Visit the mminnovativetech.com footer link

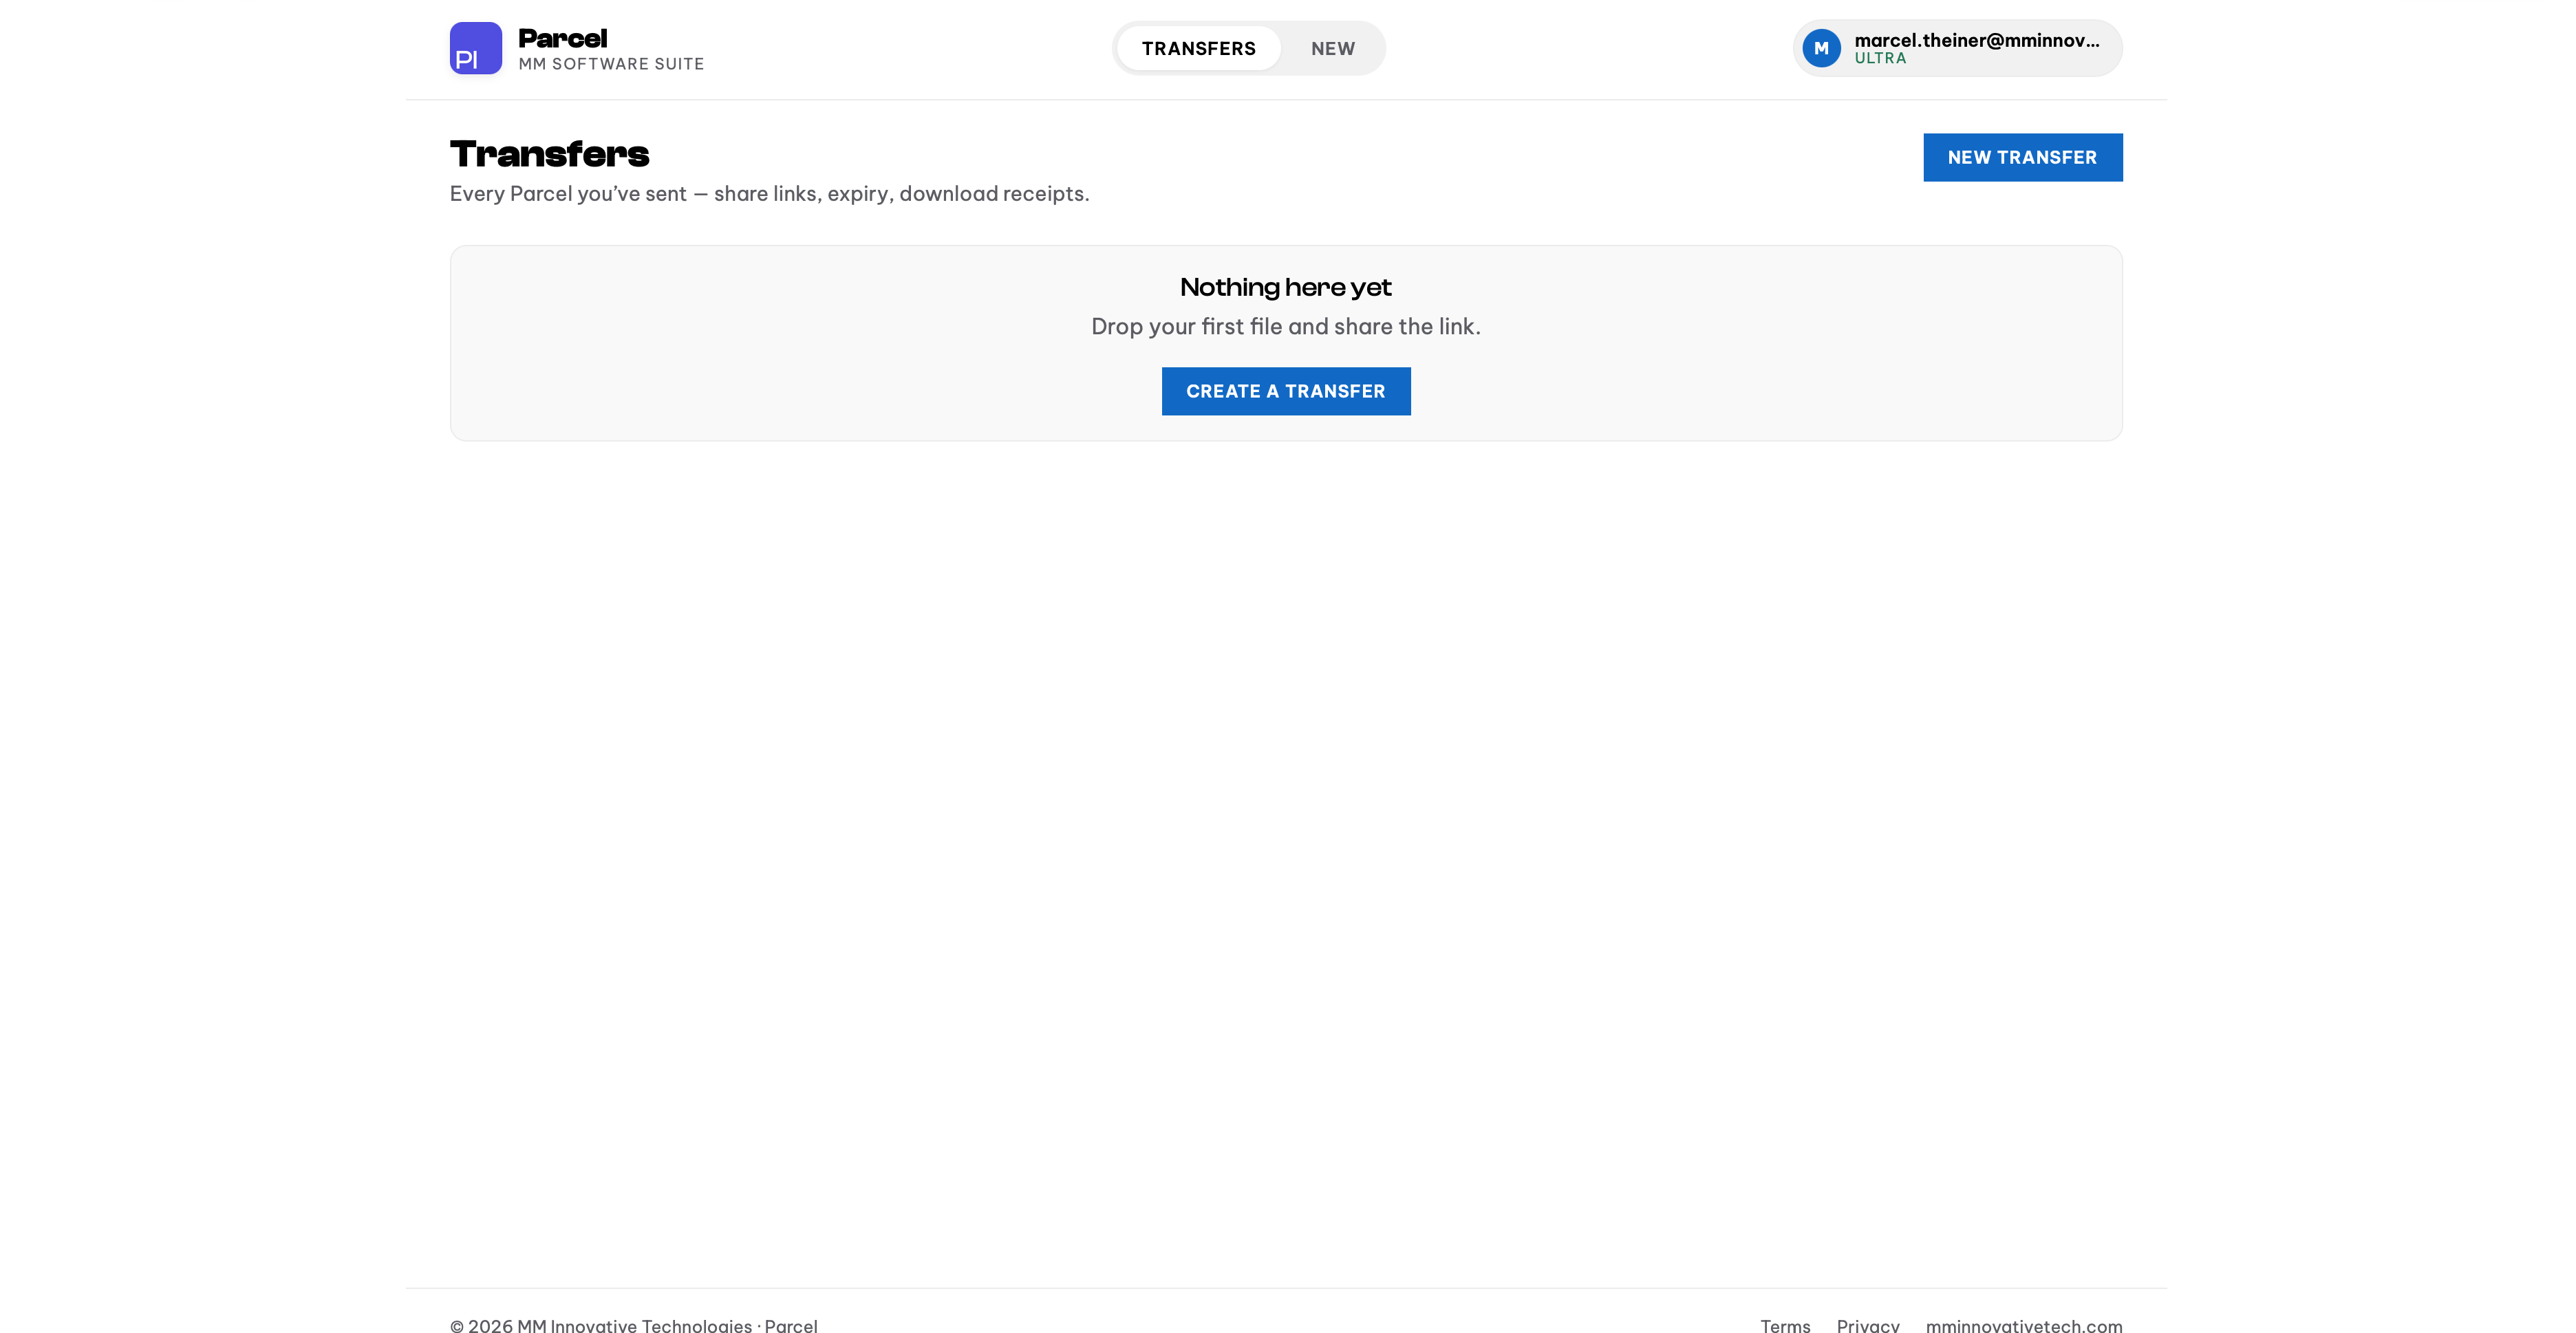coord(2024,1325)
